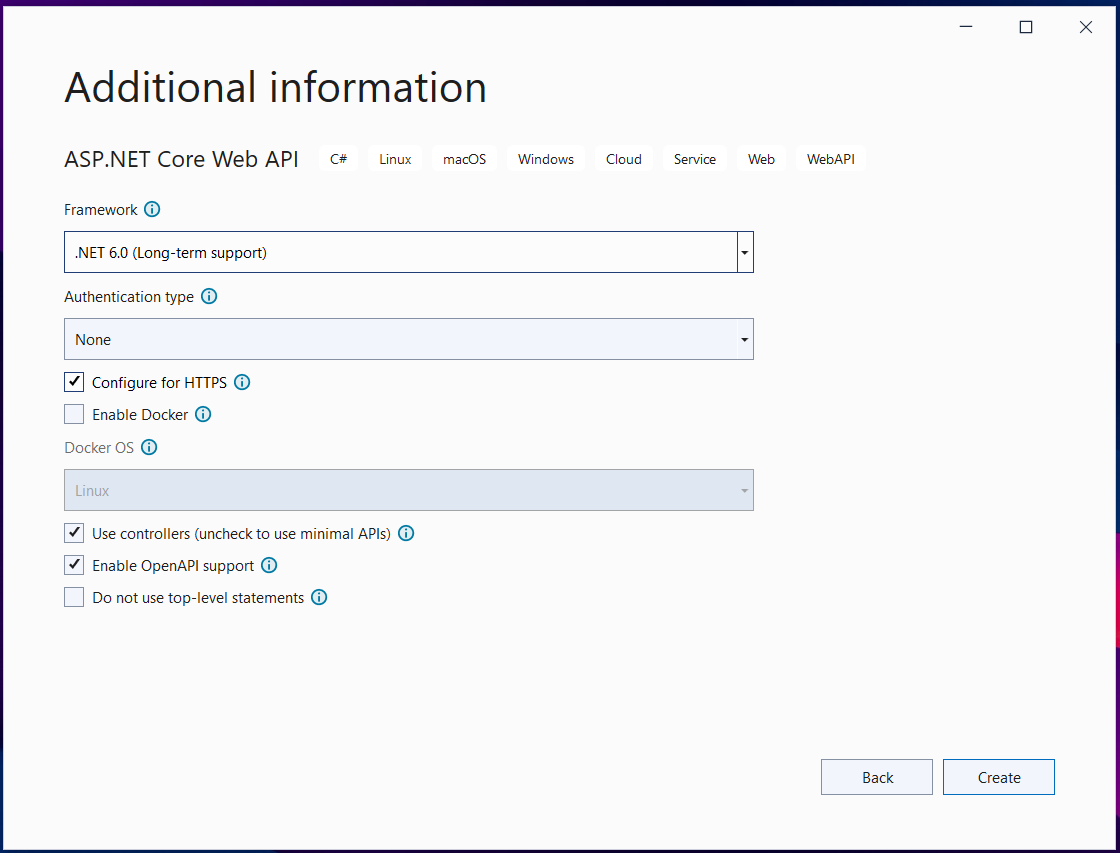1120x853 pixels.
Task: Click the ASP.NET Core Web API title
Action: [x=181, y=159]
